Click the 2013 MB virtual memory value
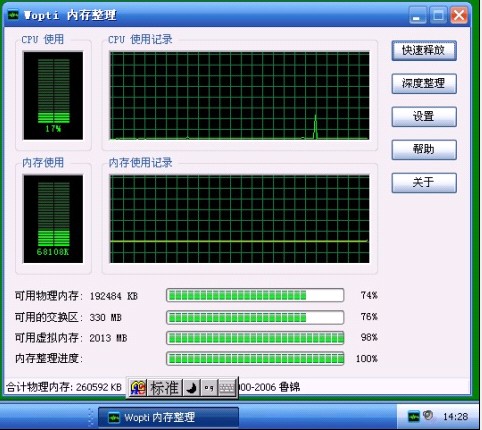482x430 pixels. tap(108, 338)
